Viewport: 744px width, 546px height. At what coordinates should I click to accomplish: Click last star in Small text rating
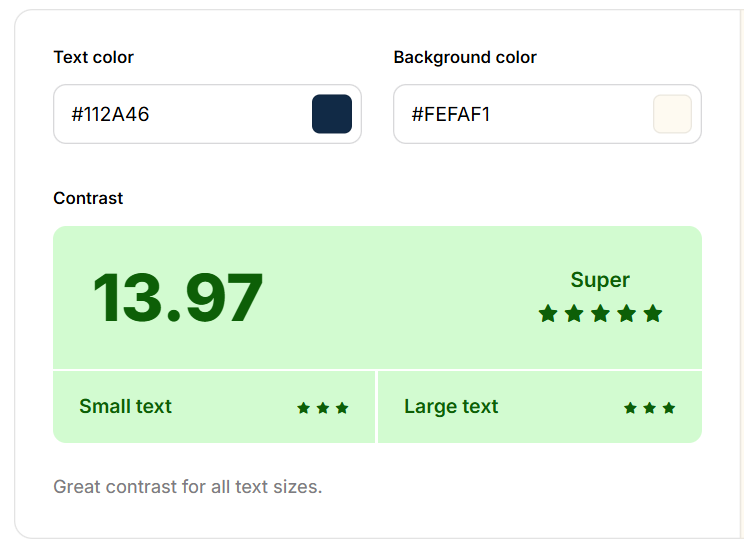pos(342,408)
